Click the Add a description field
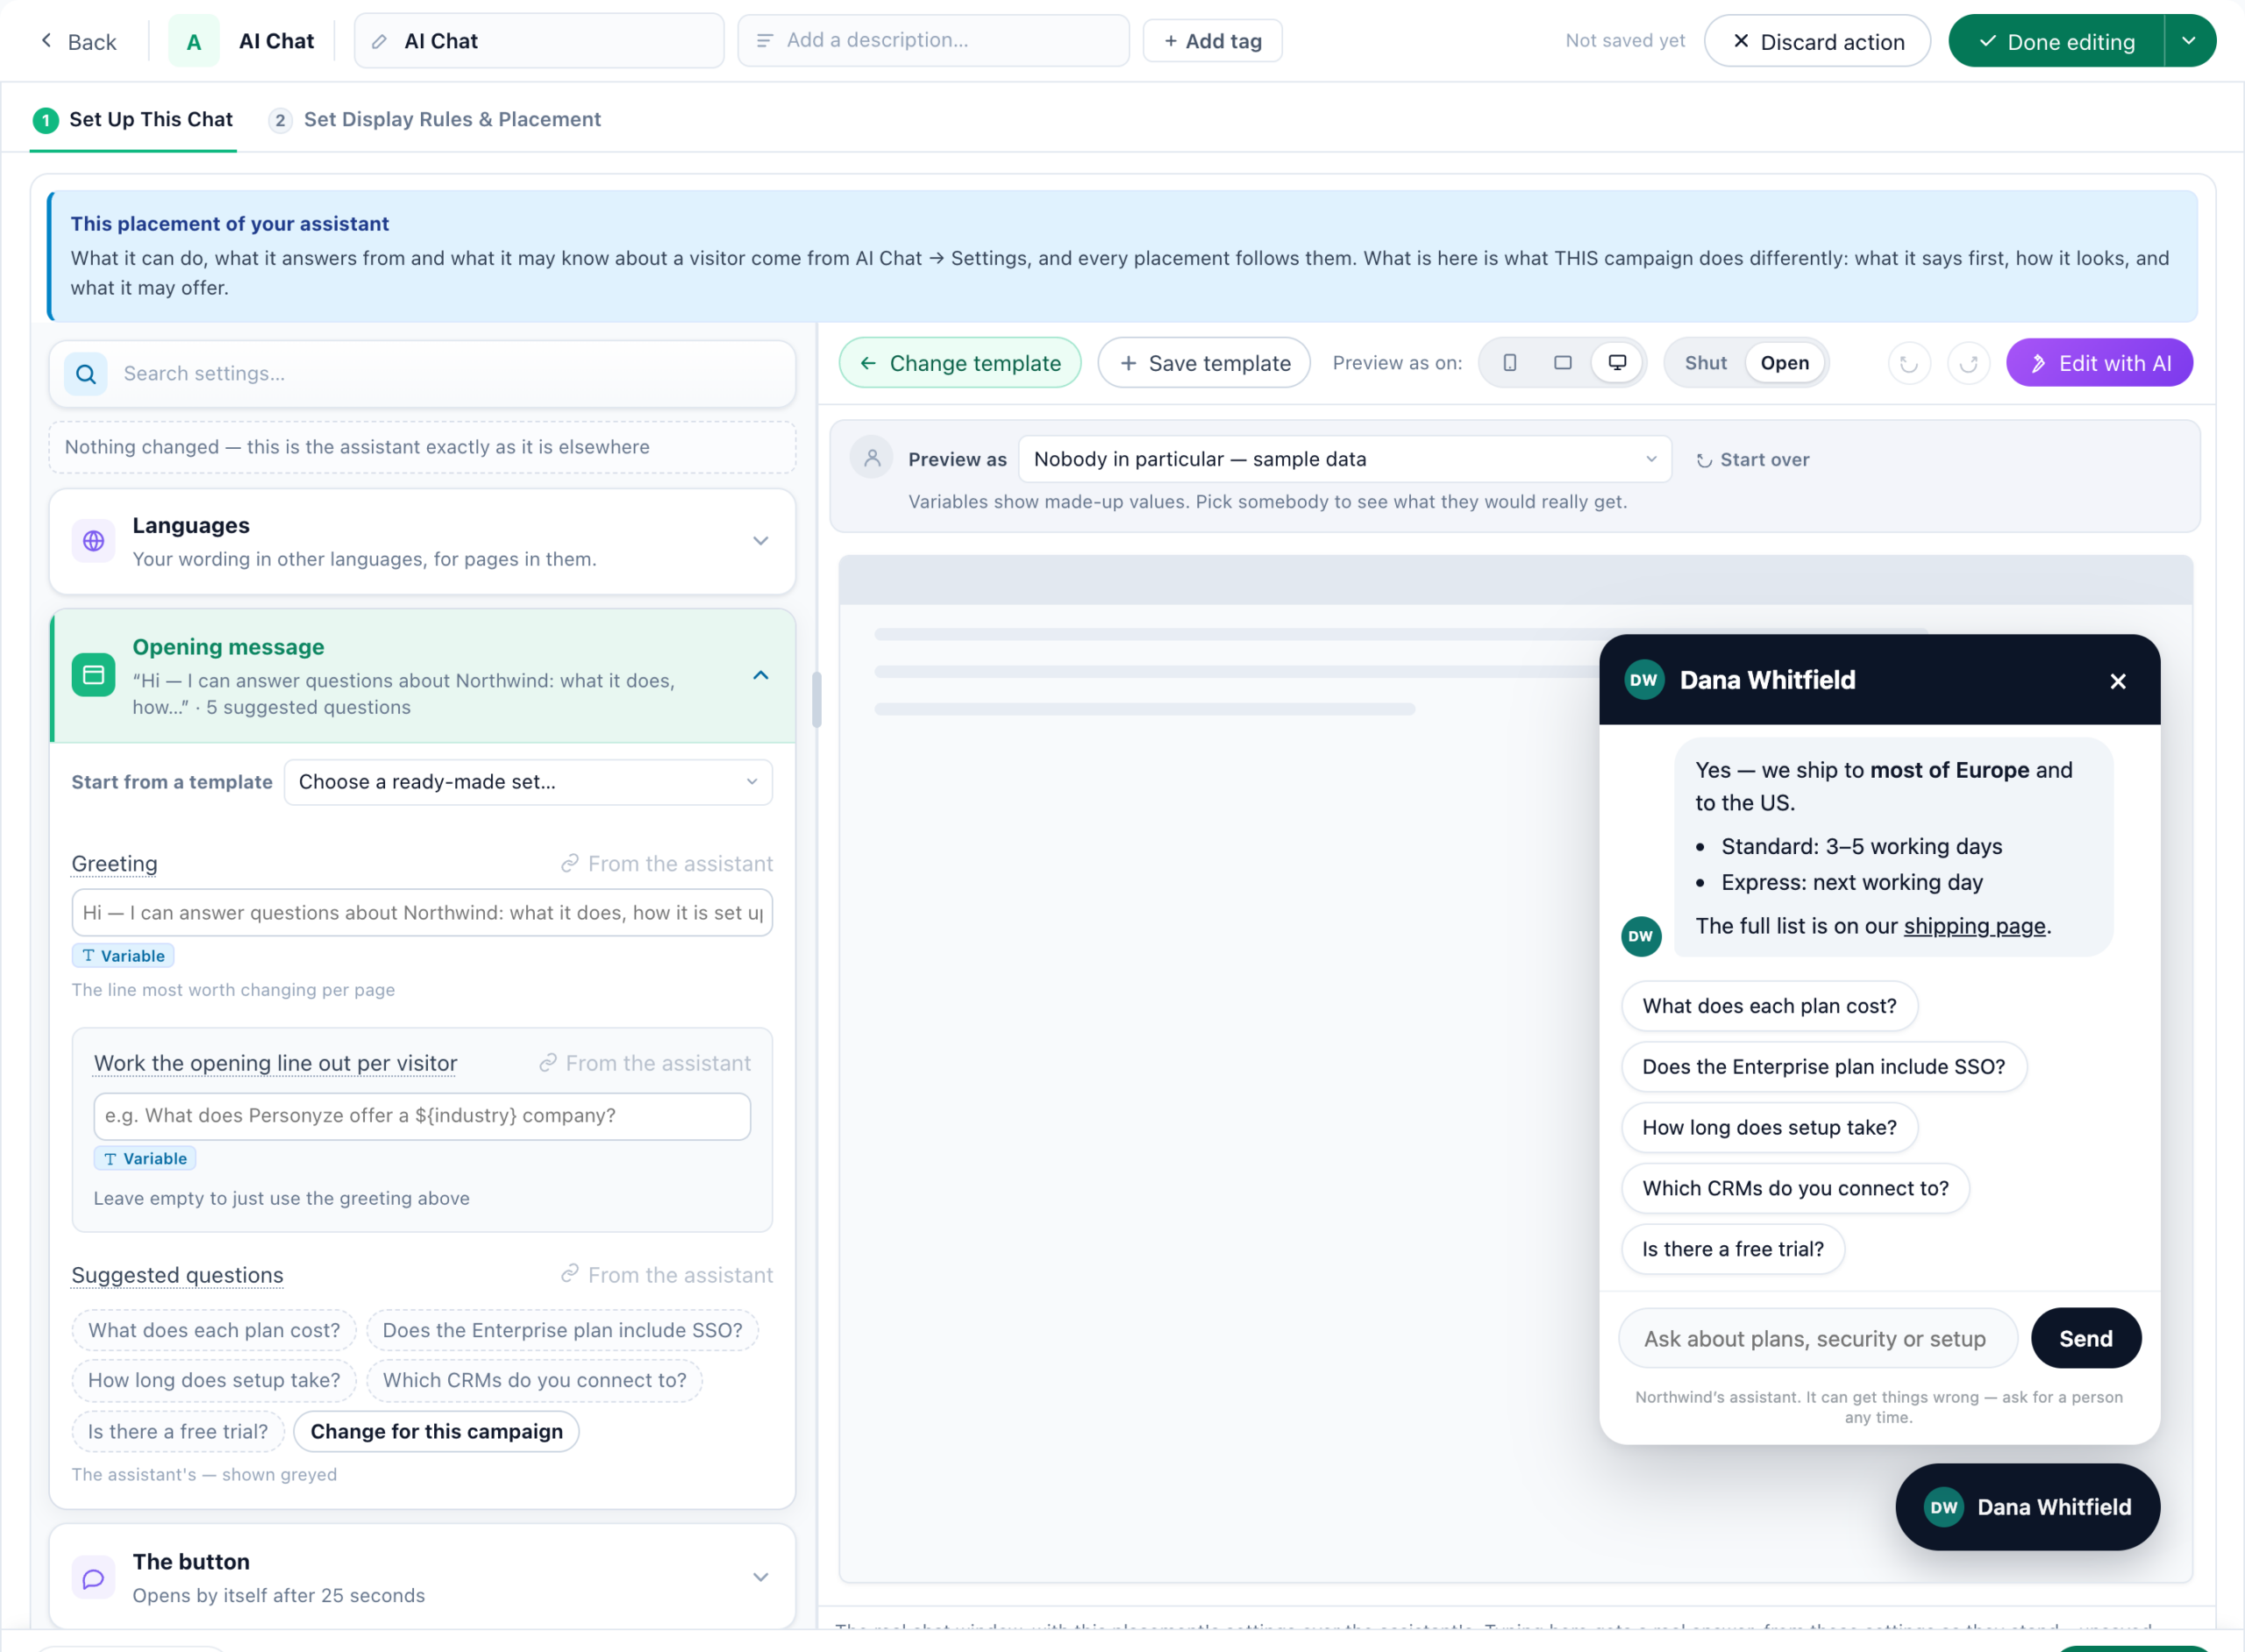This screenshot has width=2245, height=1652. [x=933, y=40]
